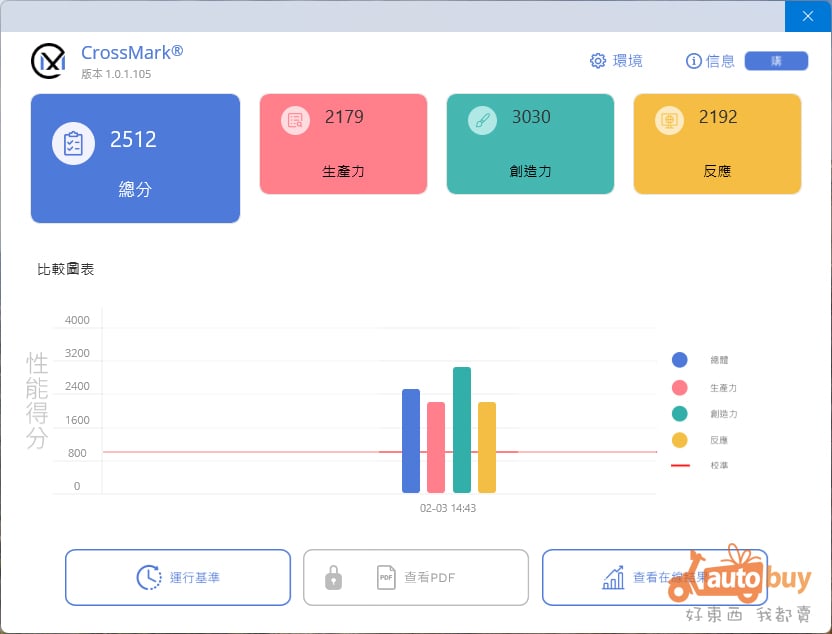Click the small blue button beside 信息
Viewport: 832px width, 634px height.
pyautogui.click(x=776, y=61)
